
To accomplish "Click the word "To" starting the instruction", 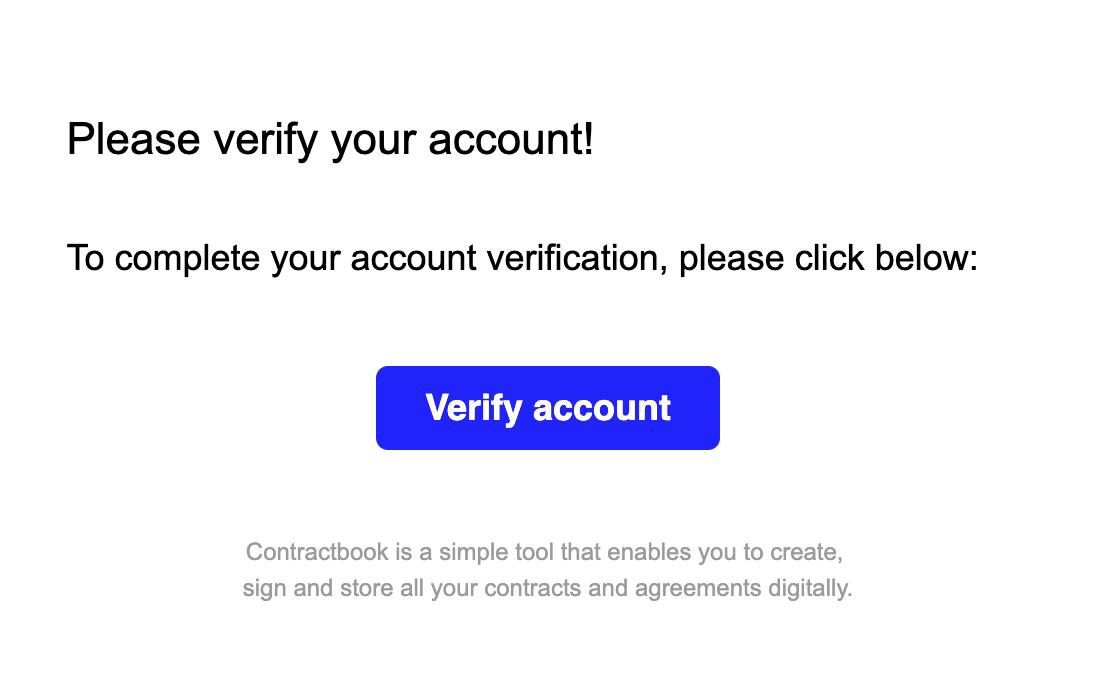I will (86, 259).
